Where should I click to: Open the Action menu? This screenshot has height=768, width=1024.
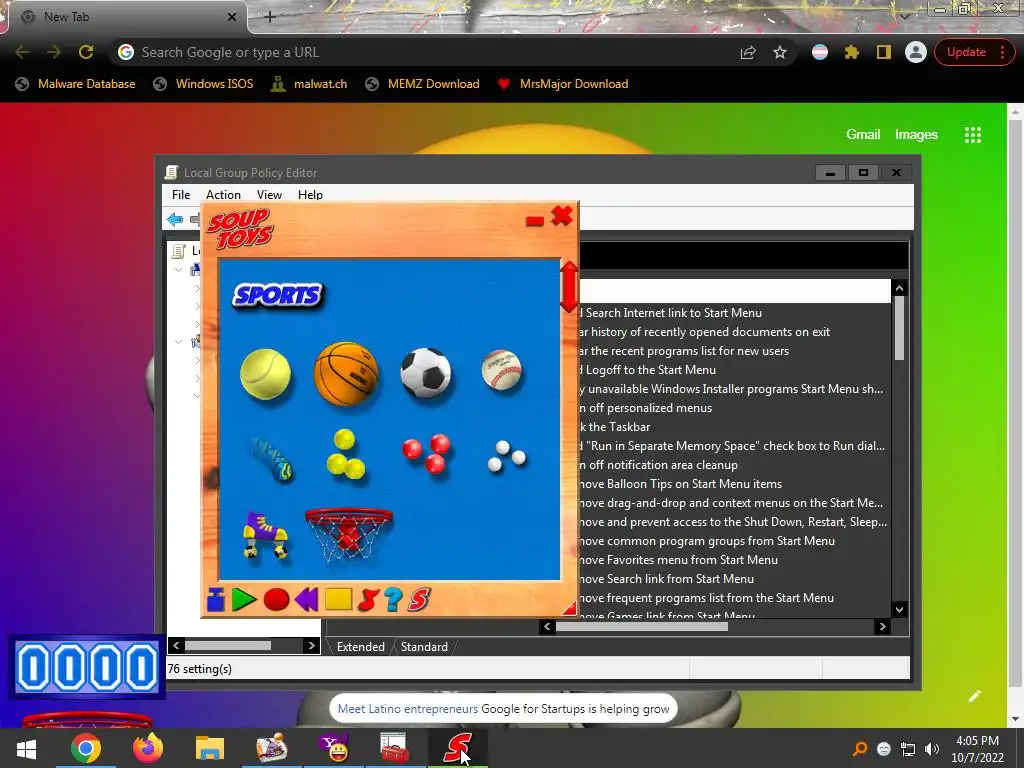223,195
